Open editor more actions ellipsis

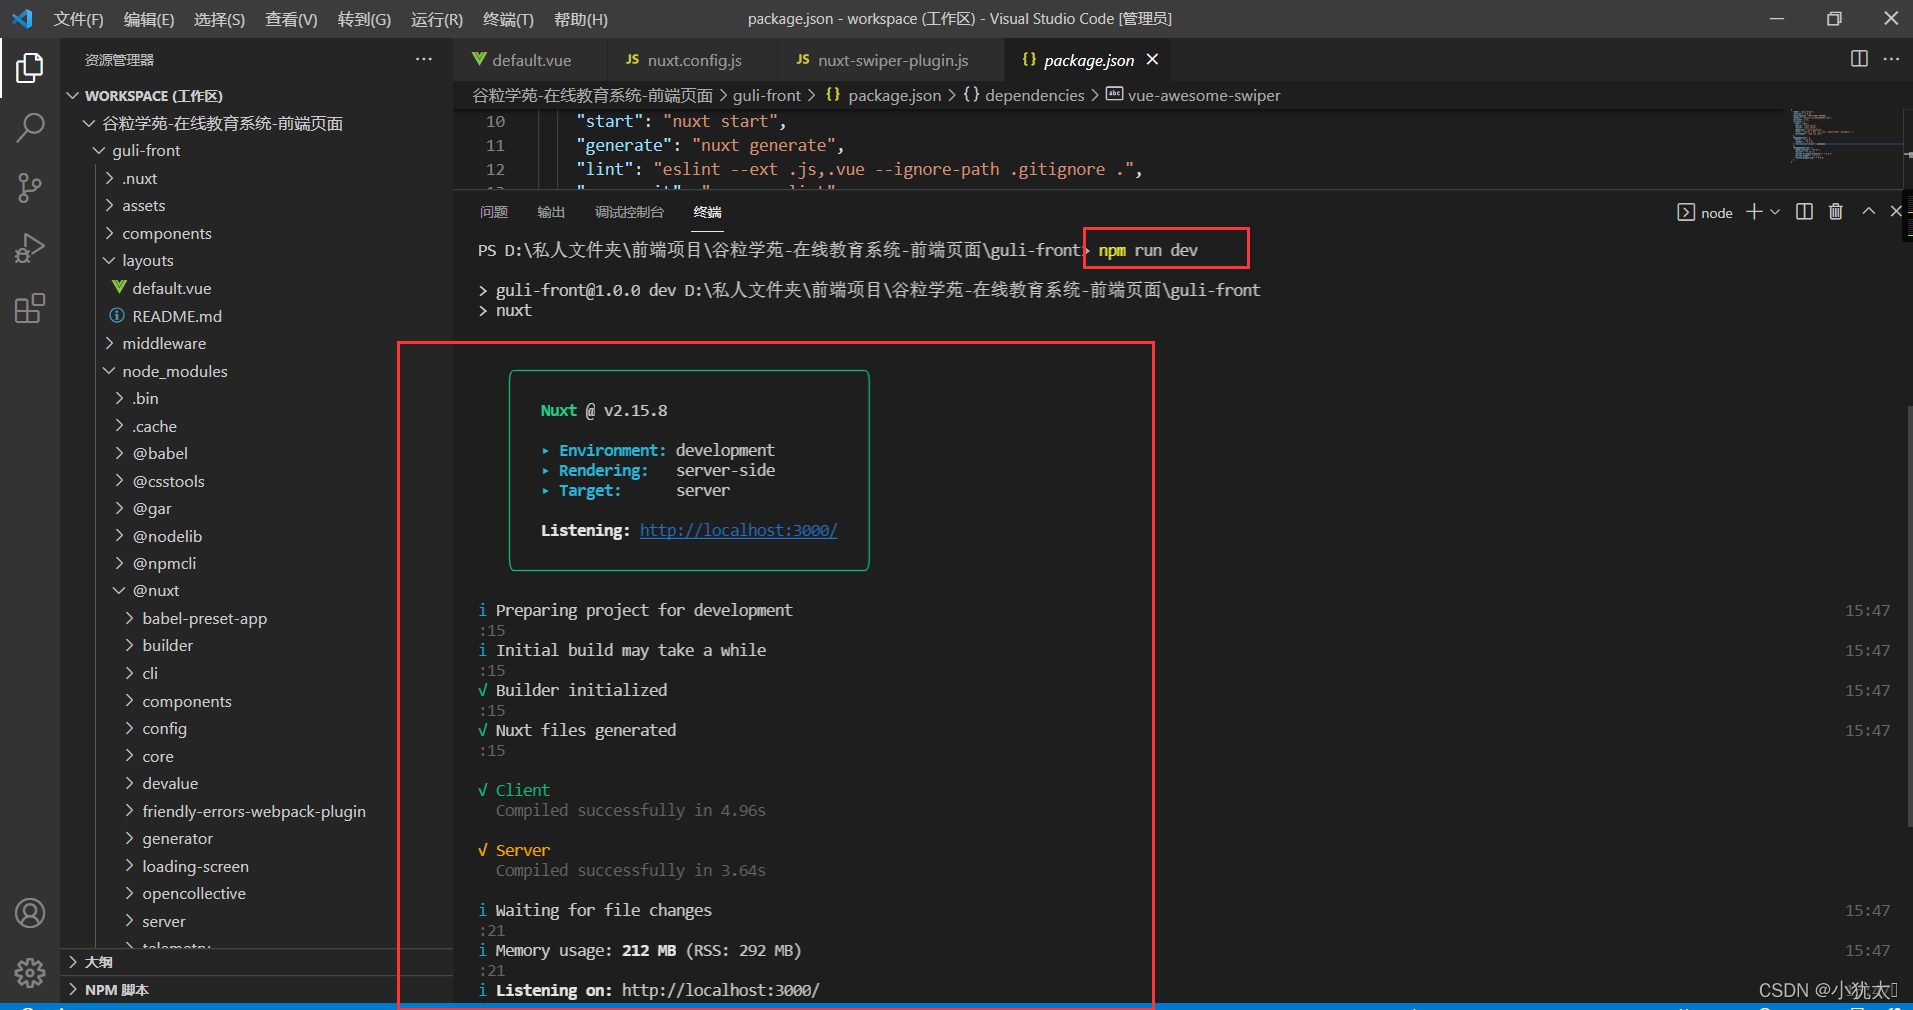click(1891, 59)
